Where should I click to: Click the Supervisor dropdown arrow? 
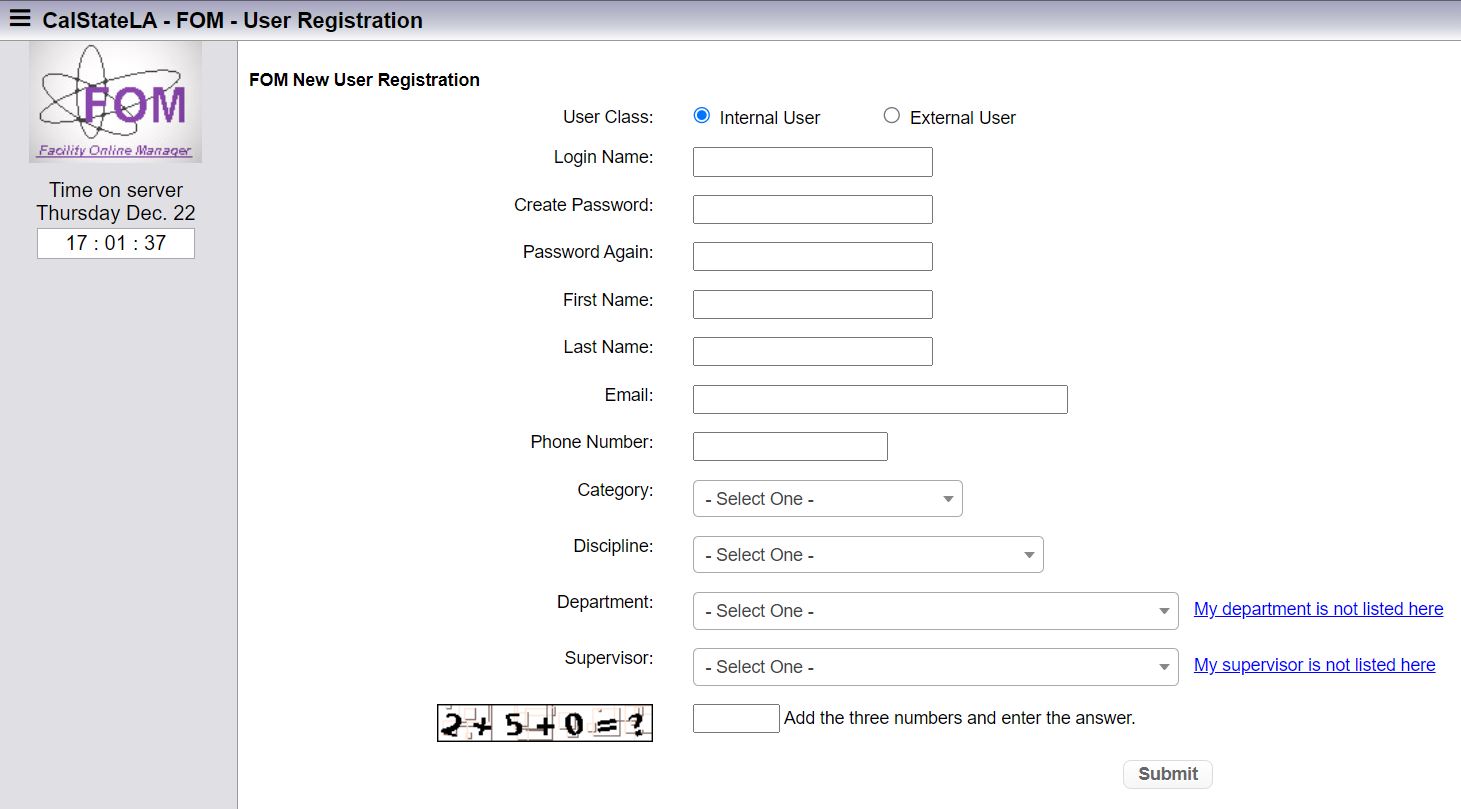pyautogui.click(x=1163, y=666)
